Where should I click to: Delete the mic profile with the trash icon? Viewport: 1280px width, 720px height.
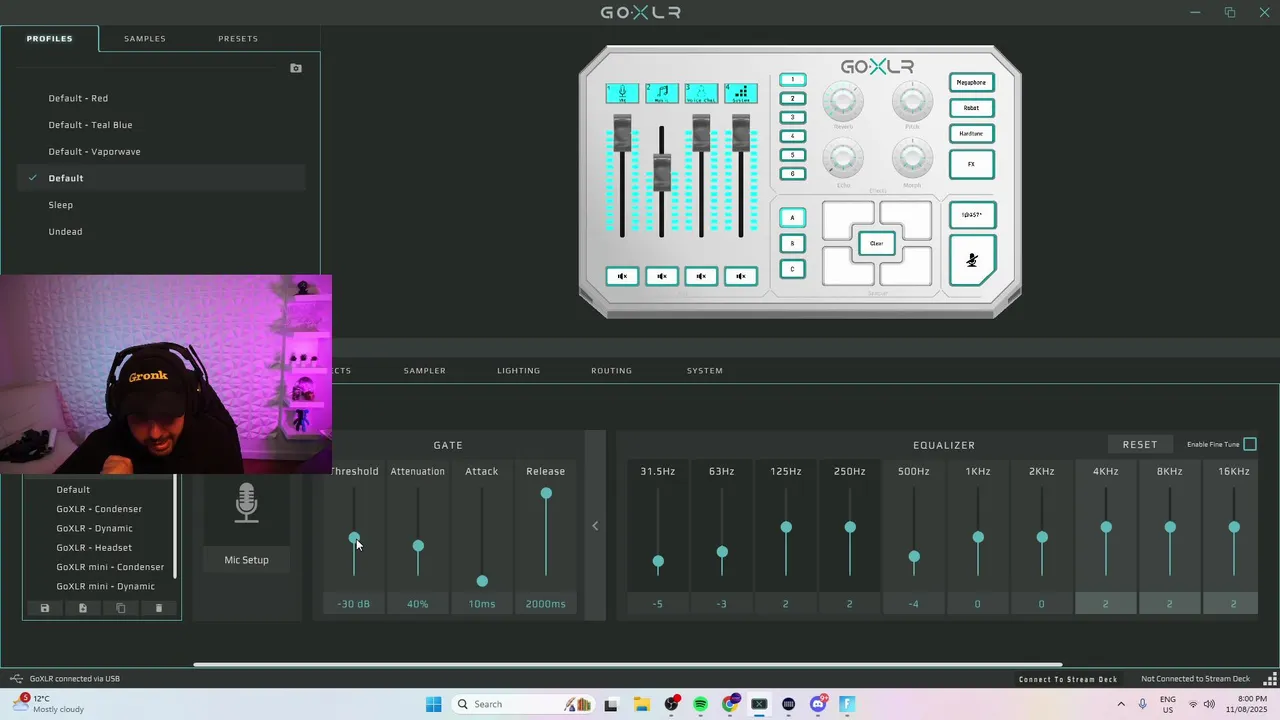pos(158,608)
